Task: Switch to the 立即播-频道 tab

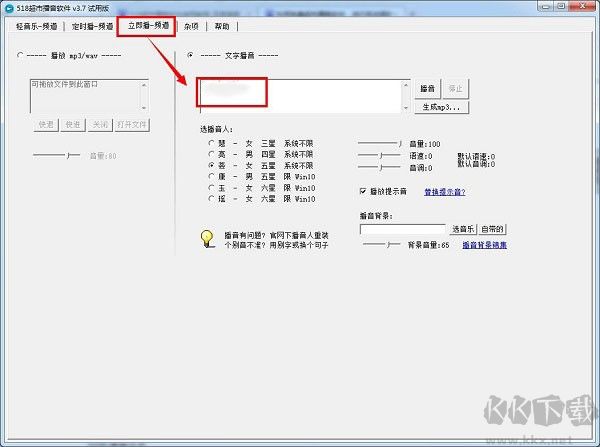Action: click(x=148, y=26)
